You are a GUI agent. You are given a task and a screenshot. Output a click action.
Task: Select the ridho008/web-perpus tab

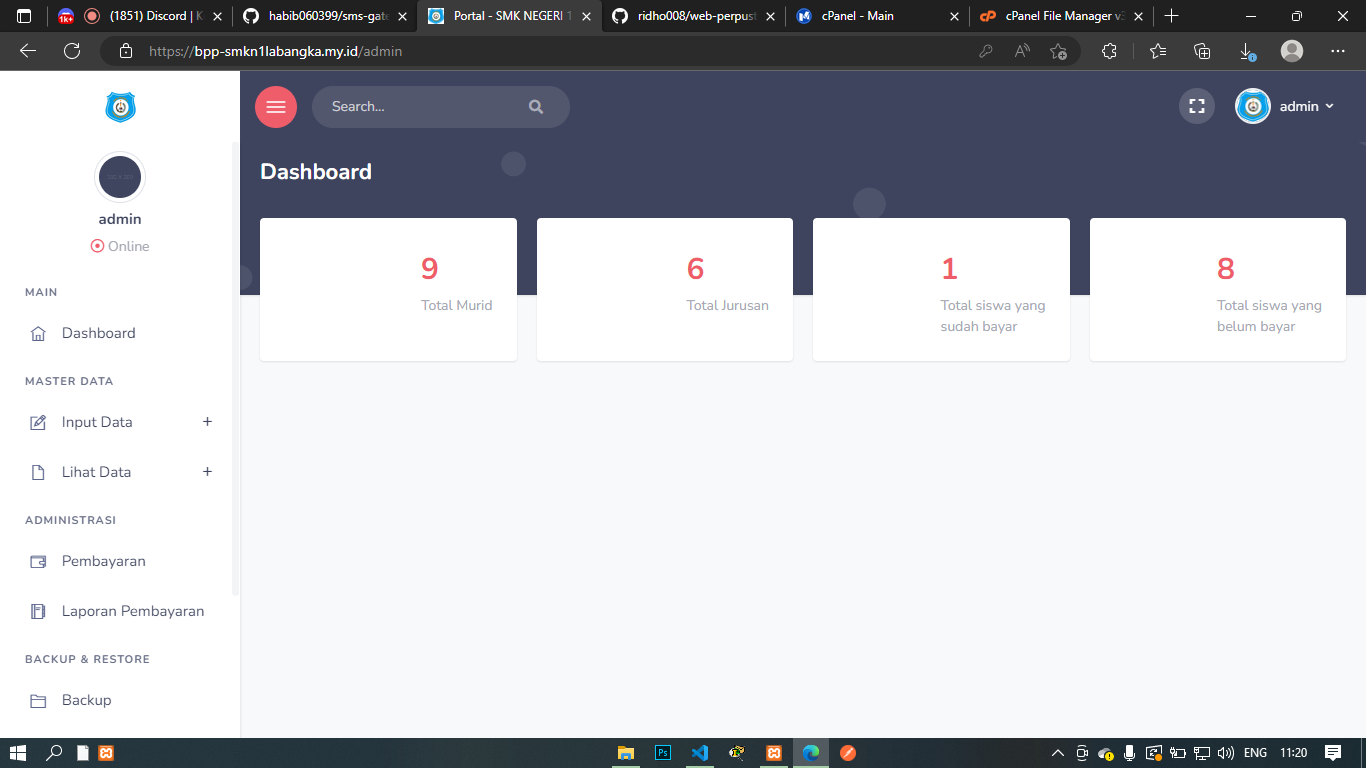pos(689,16)
